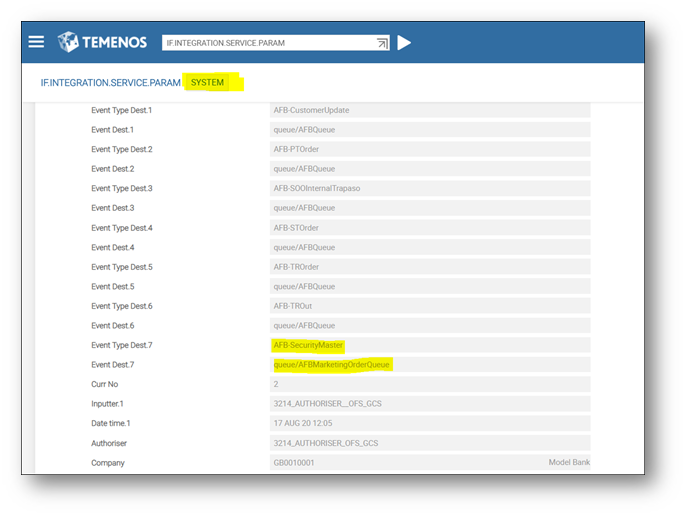Select the Inputter.1 value field
This screenshot has width=687, height=517.
[429, 404]
